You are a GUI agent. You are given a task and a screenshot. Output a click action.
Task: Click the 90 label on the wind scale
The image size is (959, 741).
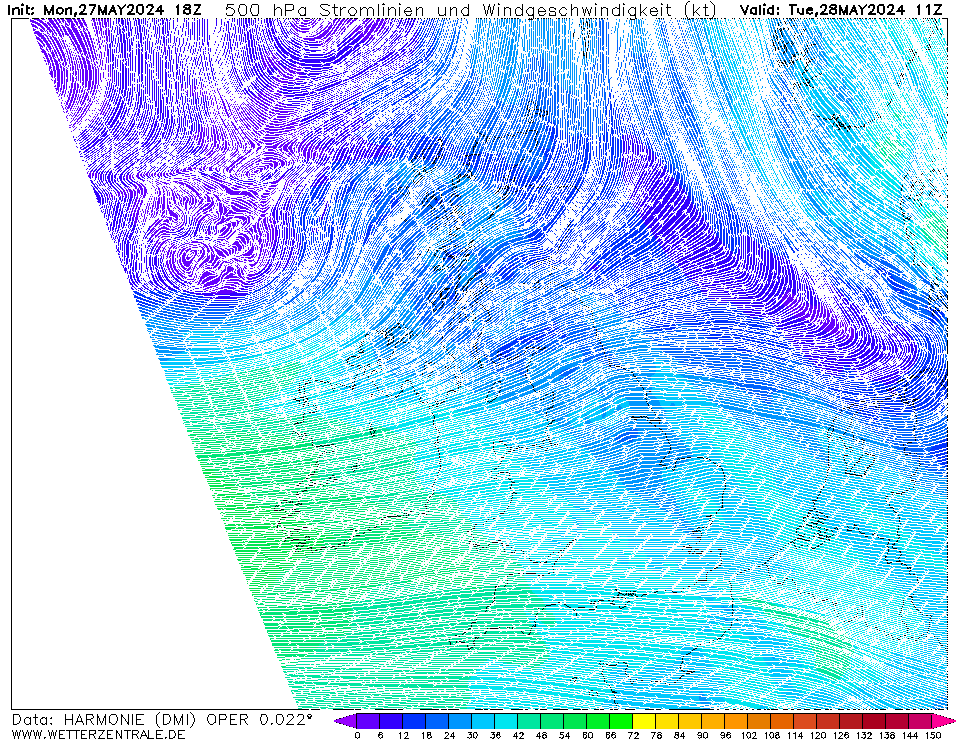coord(702,735)
